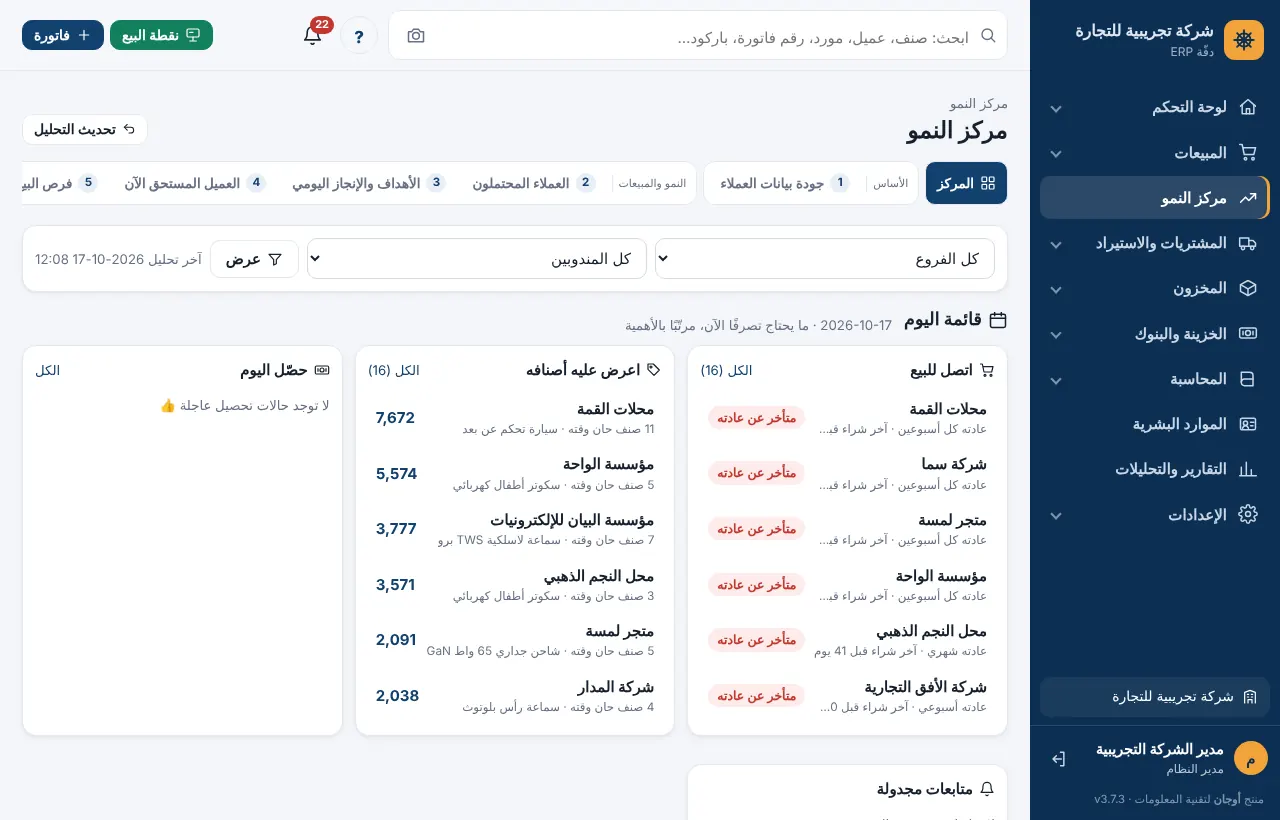Click the search input field
The height and width of the screenshot is (820, 1280).
698,36
